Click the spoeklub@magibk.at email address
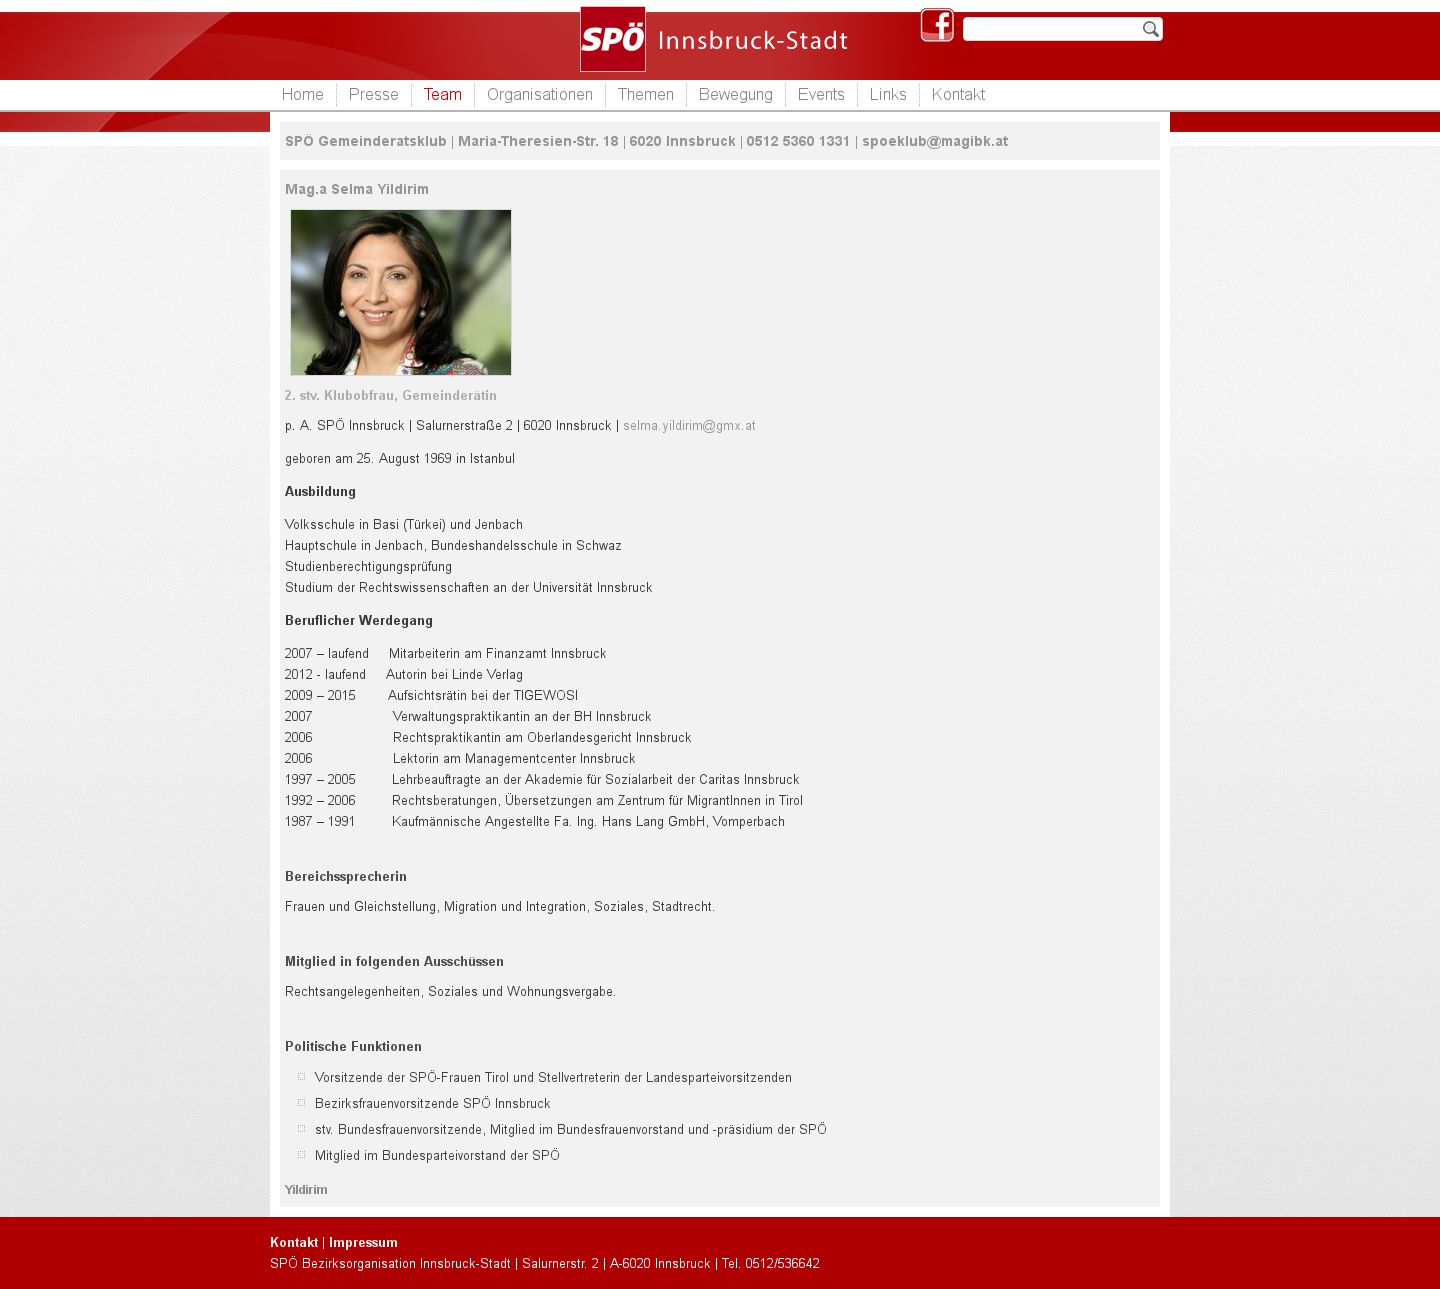 pyautogui.click(x=935, y=141)
